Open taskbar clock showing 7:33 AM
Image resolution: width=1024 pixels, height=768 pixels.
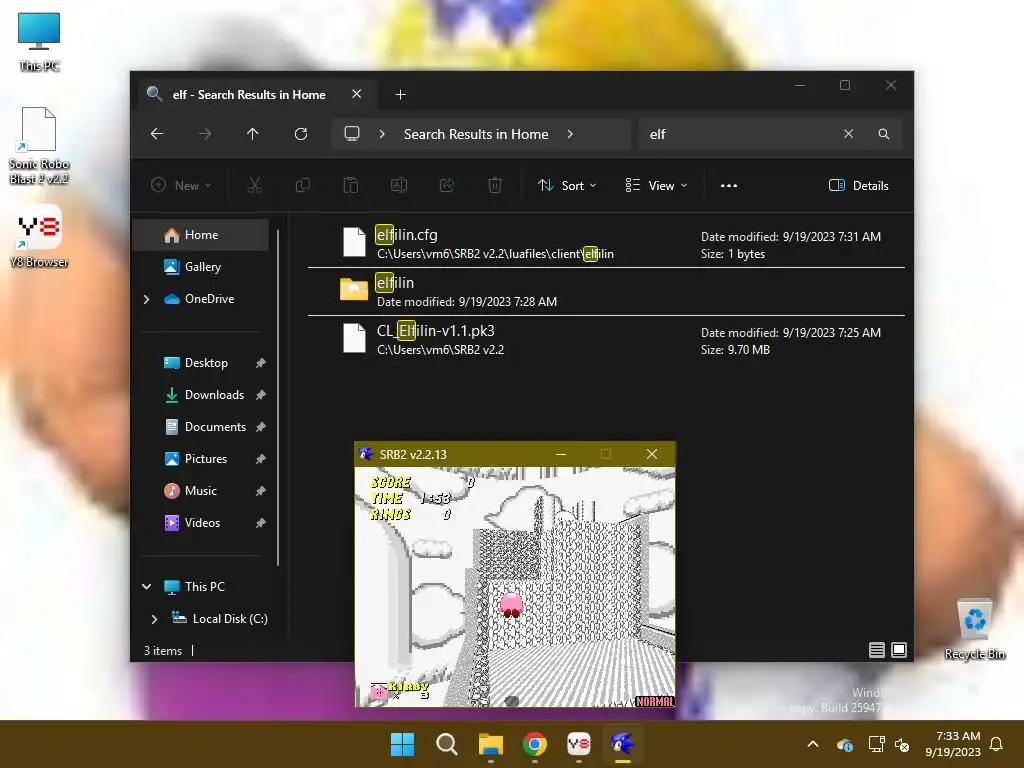click(x=953, y=744)
